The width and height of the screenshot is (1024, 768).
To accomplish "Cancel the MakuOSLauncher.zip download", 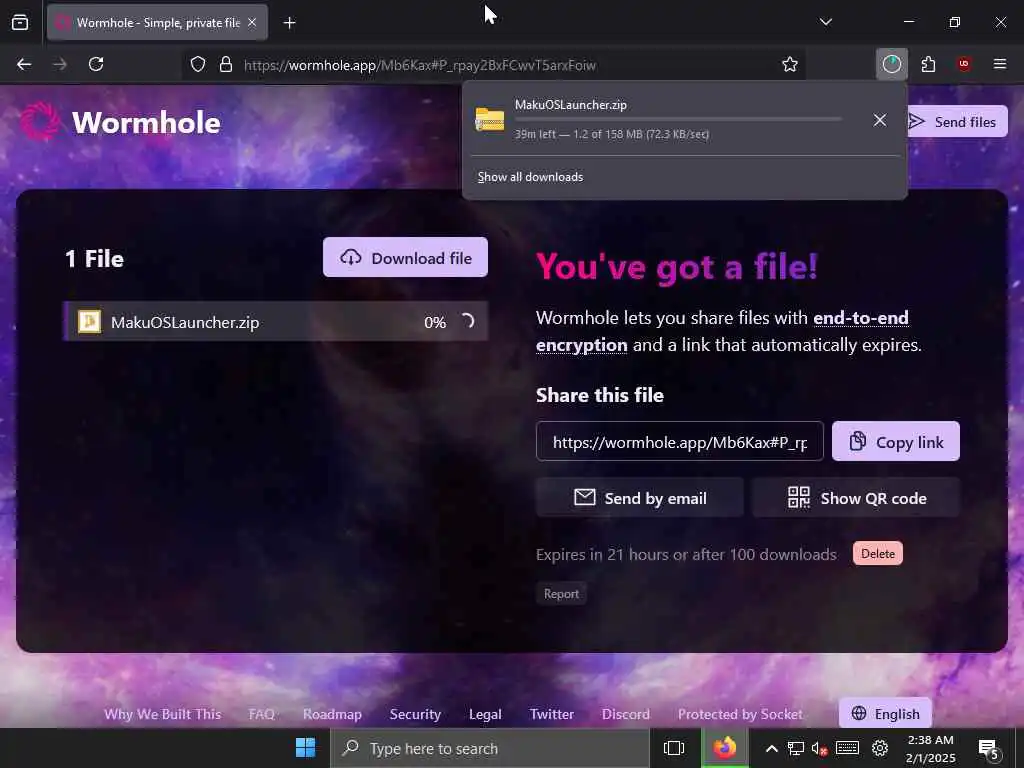I will [880, 120].
